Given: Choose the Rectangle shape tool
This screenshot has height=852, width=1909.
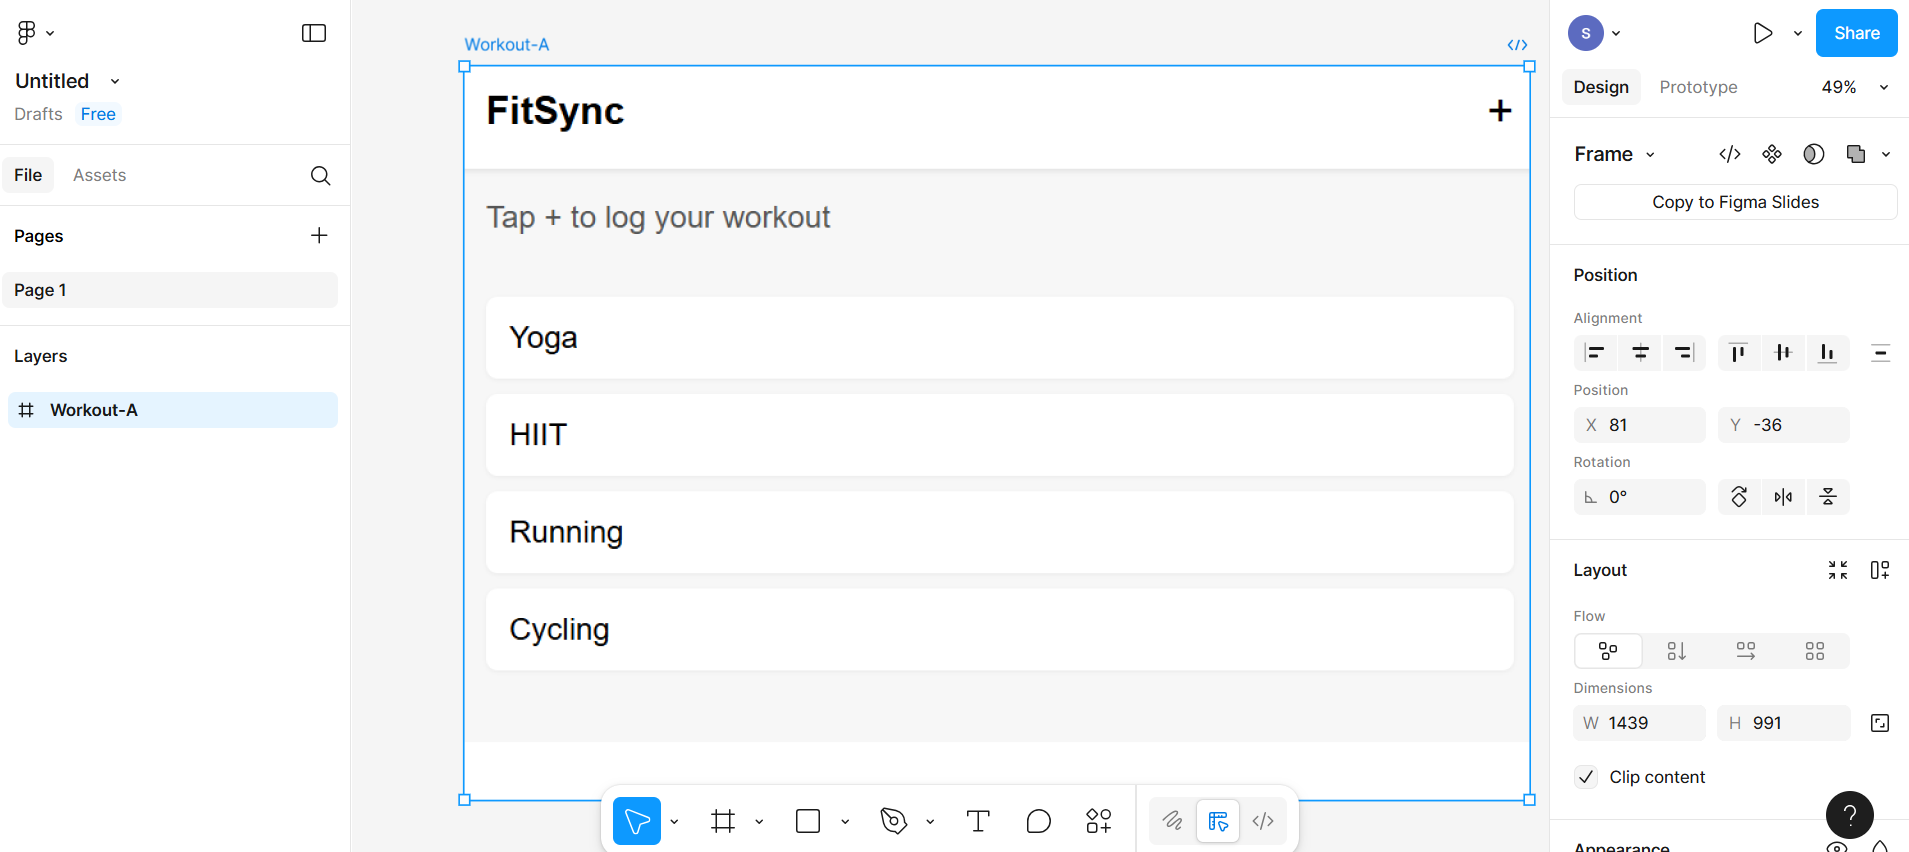Looking at the screenshot, I should 808,821.
